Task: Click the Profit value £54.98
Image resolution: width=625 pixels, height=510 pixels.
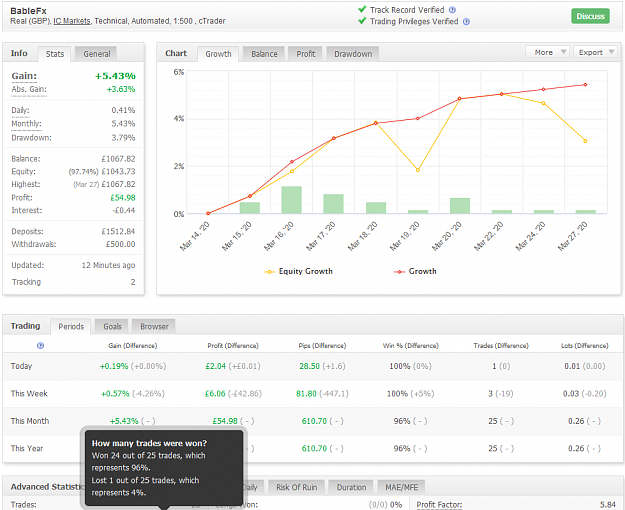Action: point(123,198)
